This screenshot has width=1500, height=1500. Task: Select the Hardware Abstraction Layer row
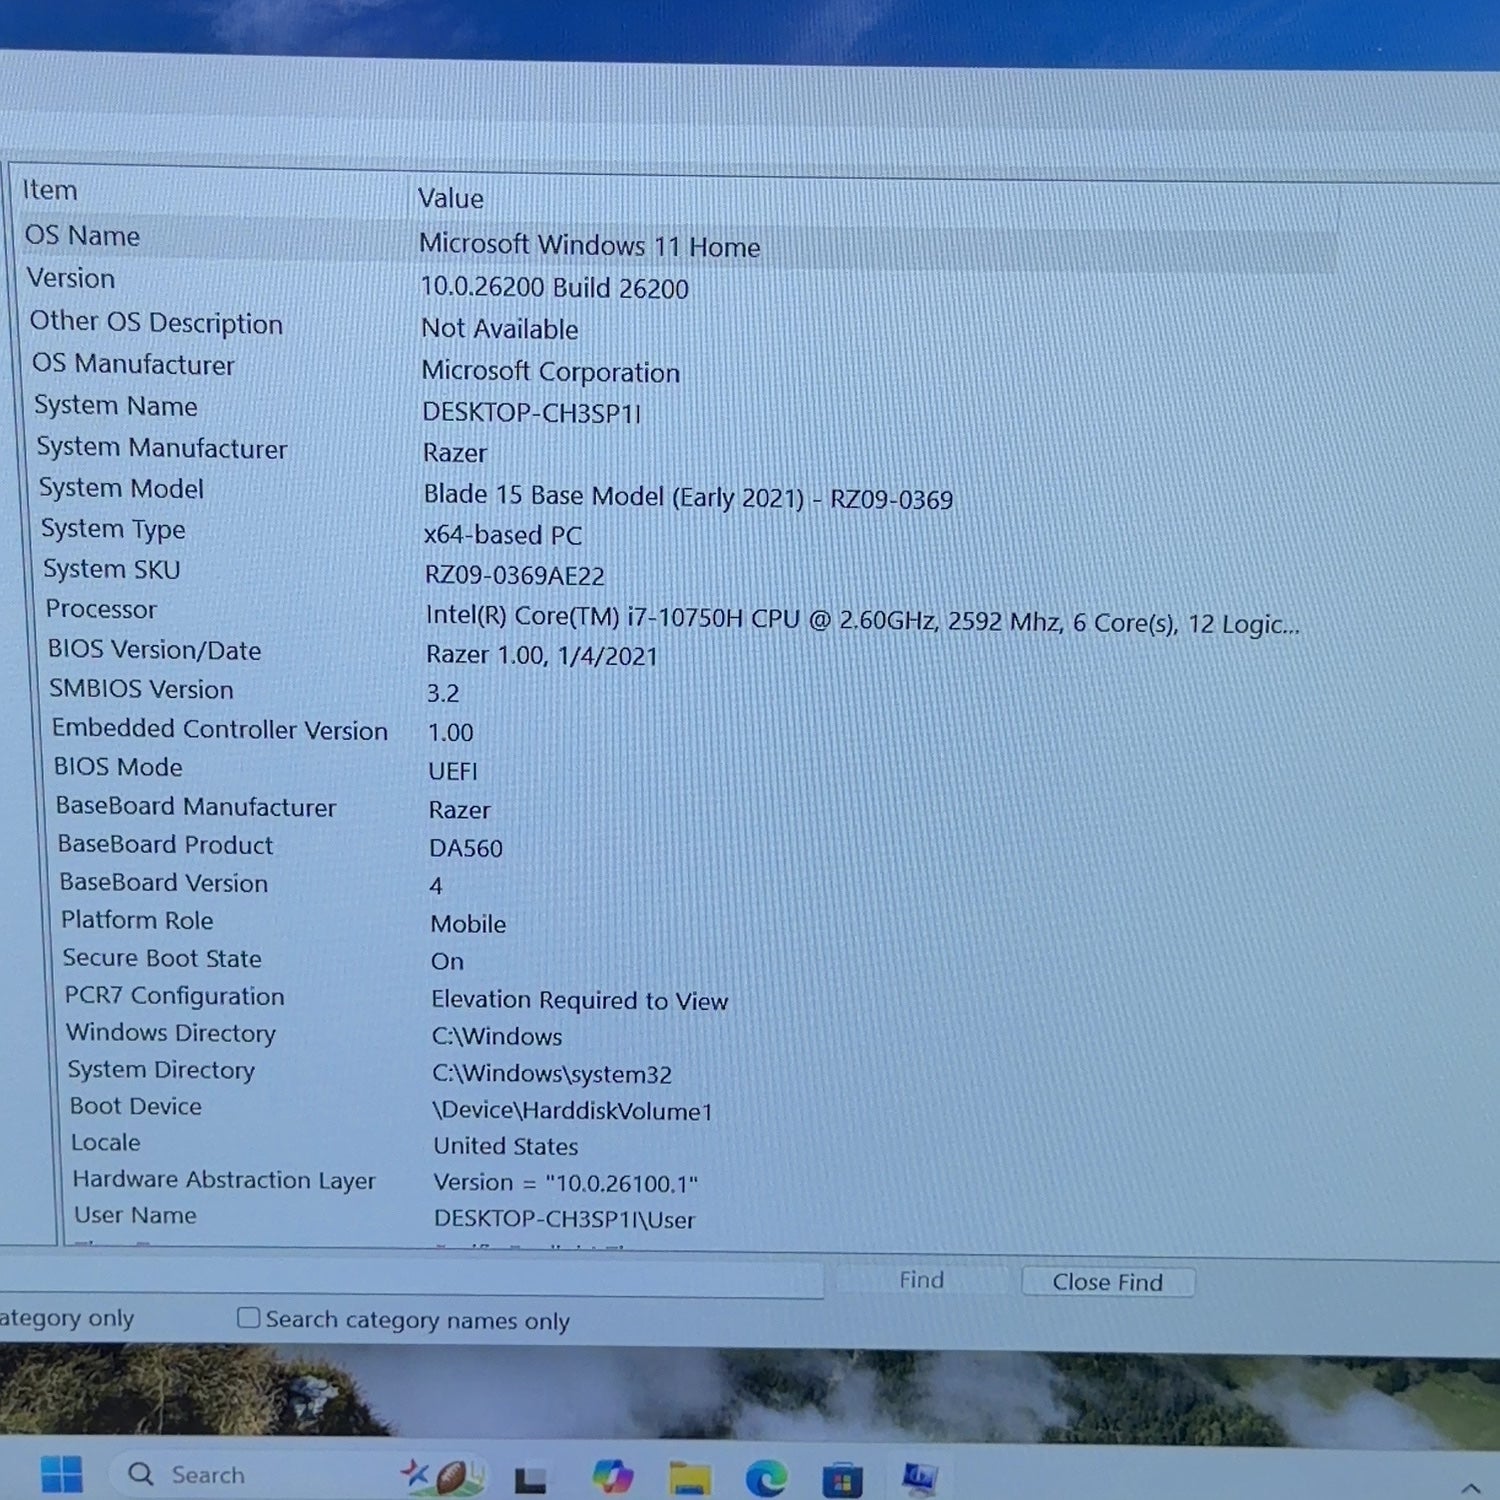224,1180
